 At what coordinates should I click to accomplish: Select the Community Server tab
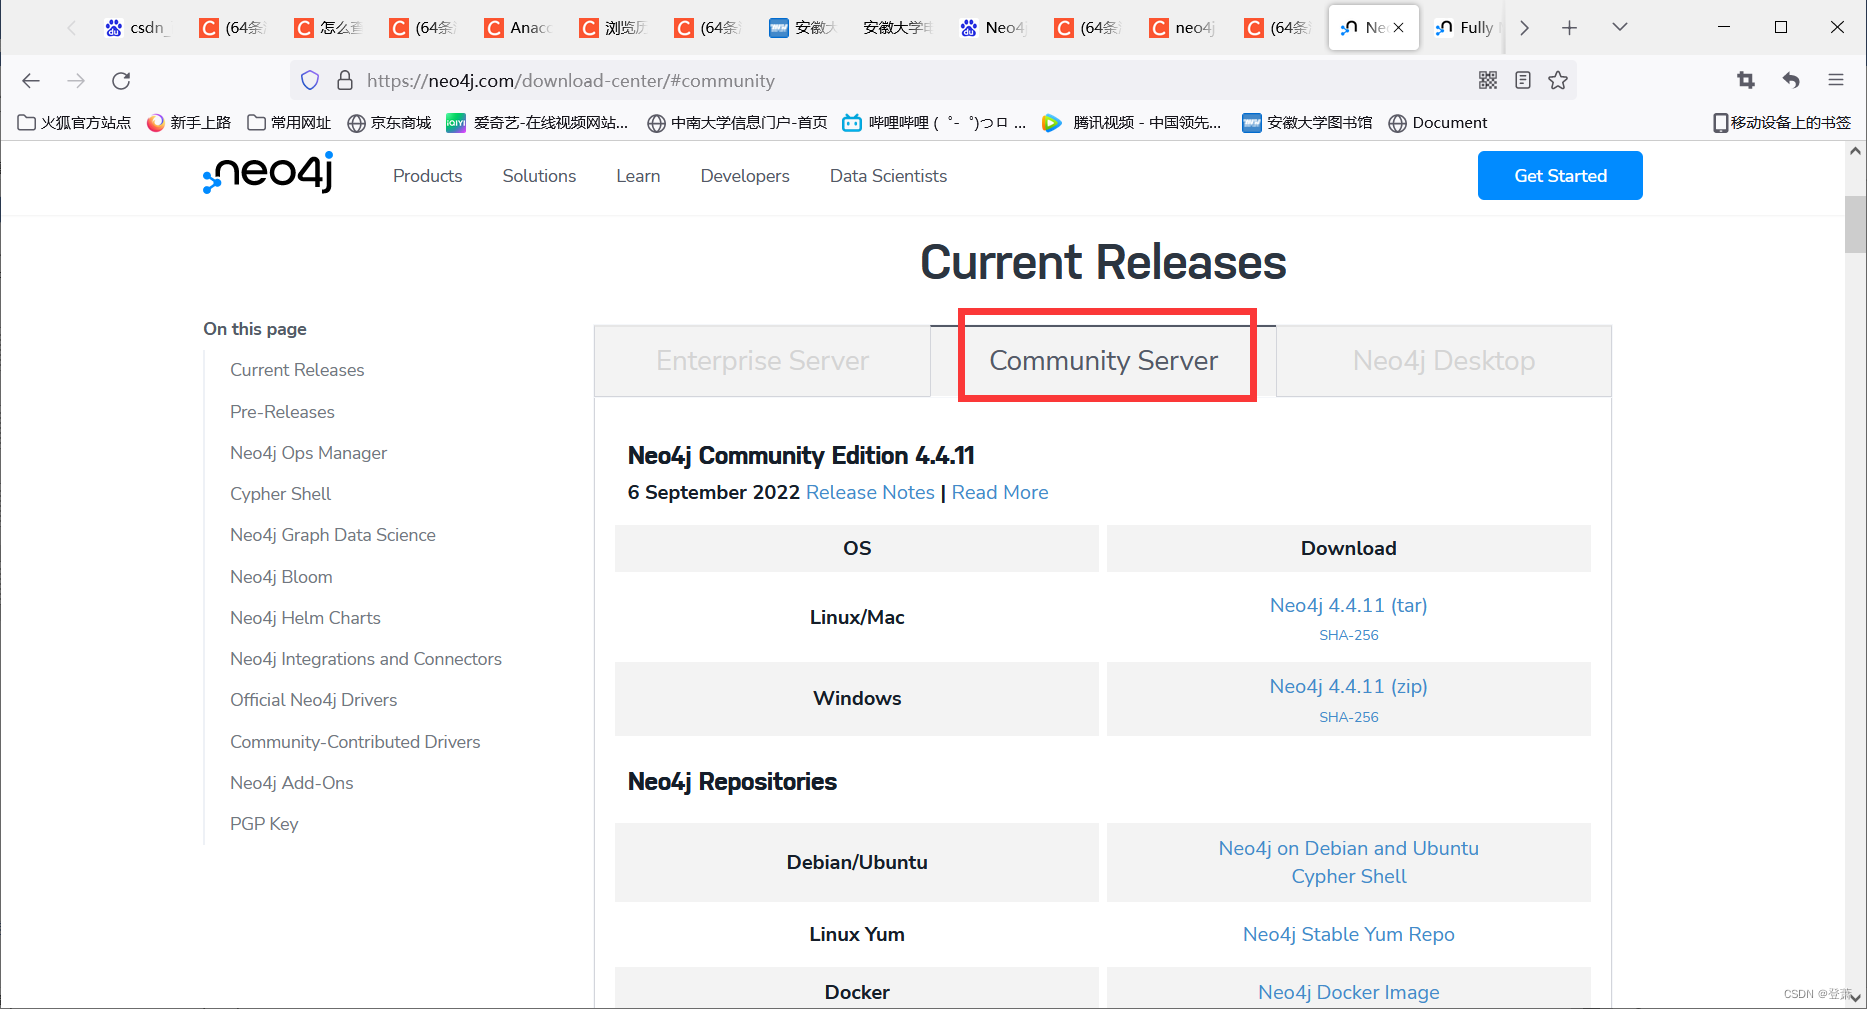pos(1103,361)
